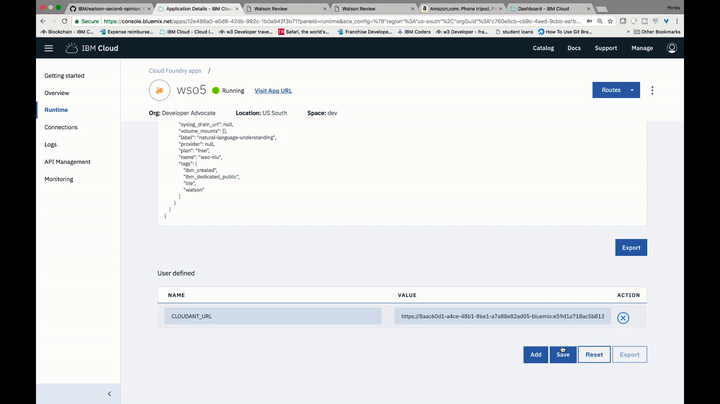
Task: Reload the page
Action: click(x=64, y=21)
